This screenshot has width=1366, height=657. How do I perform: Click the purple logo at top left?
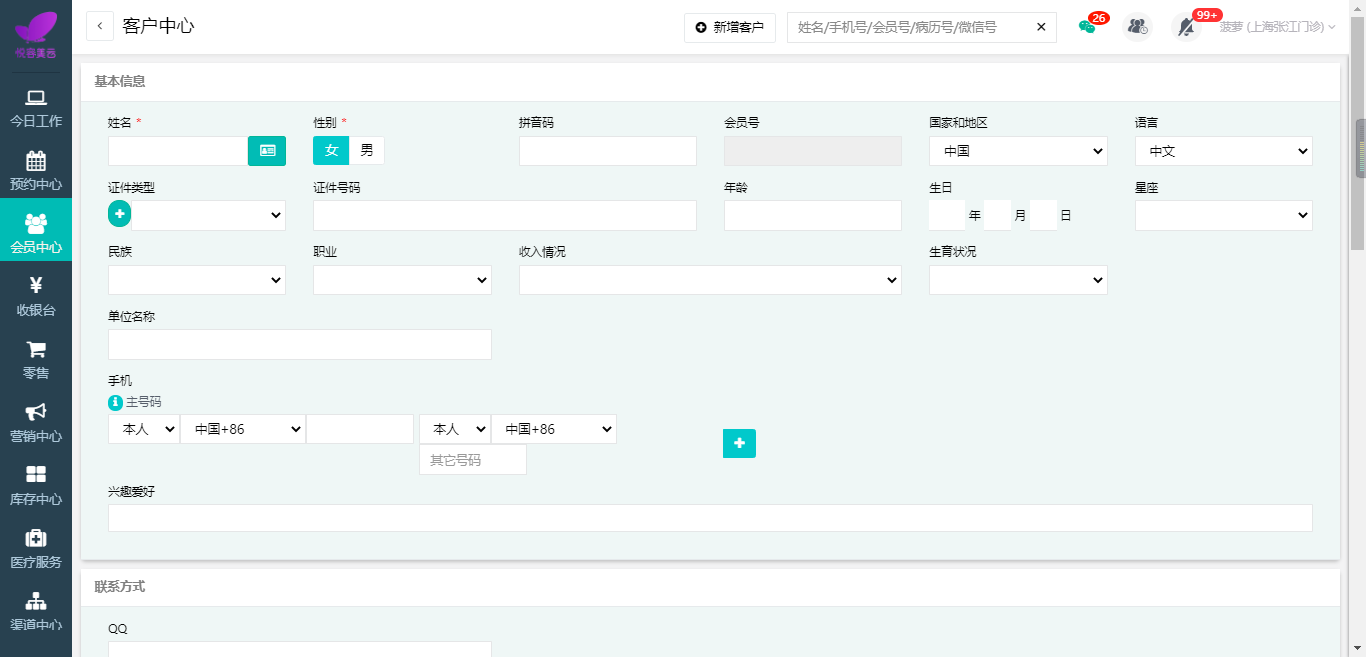click(36, 33)
